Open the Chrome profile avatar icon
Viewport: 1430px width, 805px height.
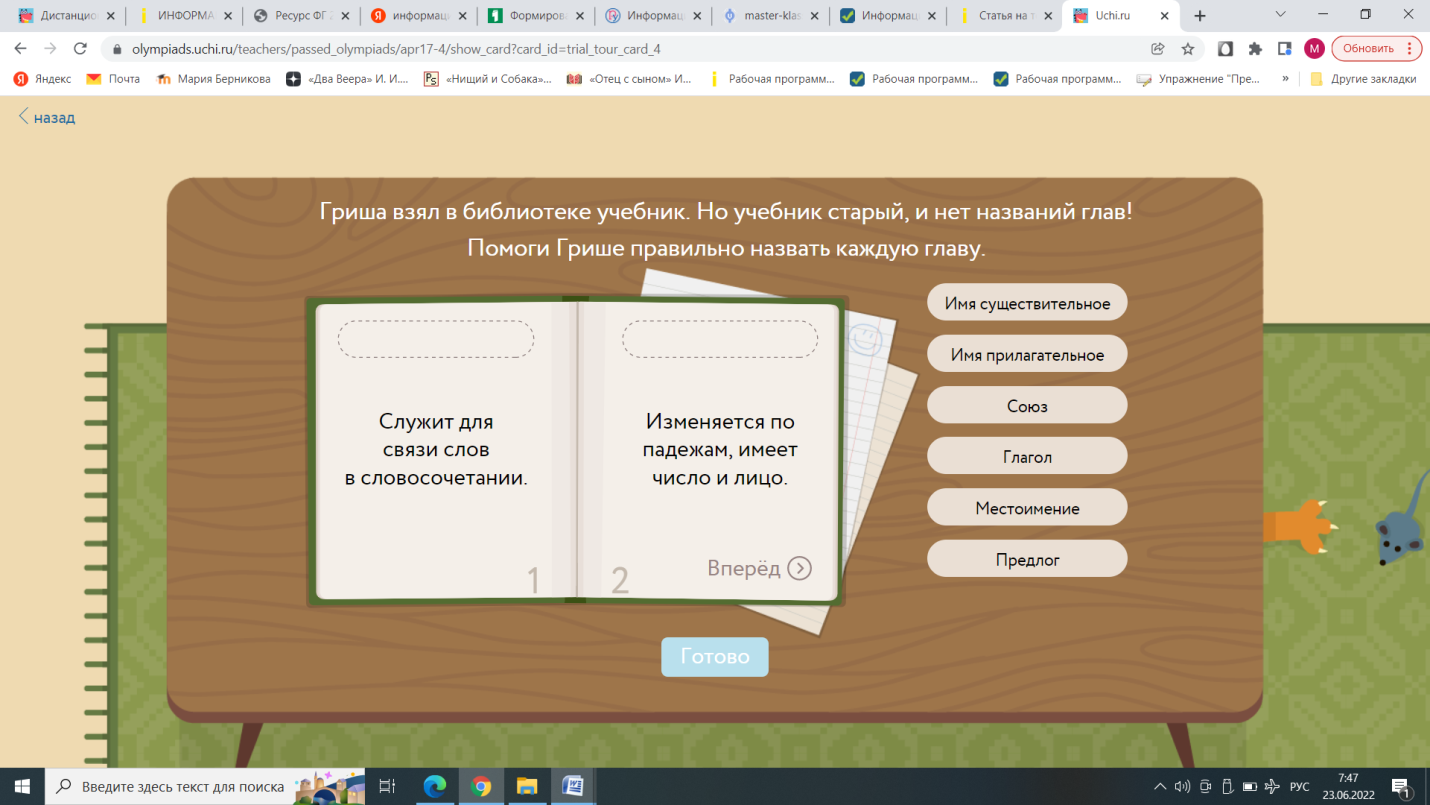click(1314, 48)
